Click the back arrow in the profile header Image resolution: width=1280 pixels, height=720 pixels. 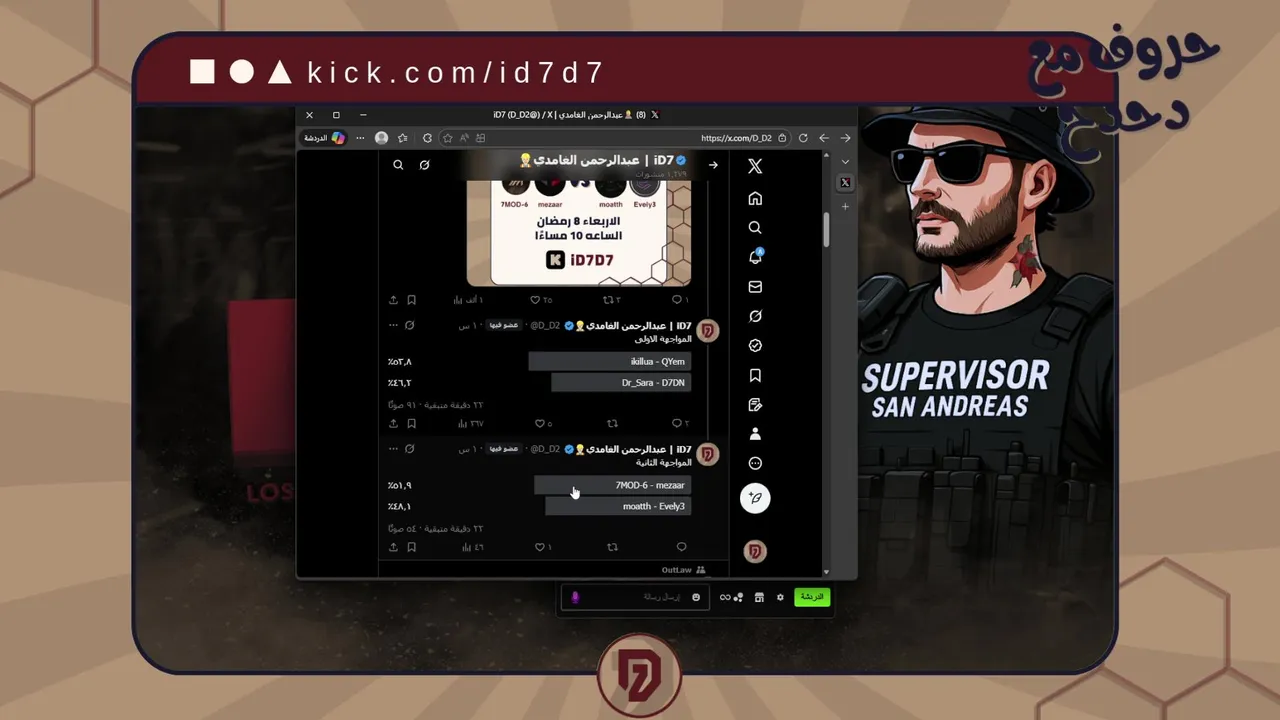pyautogui.click(x=713, y=165)
